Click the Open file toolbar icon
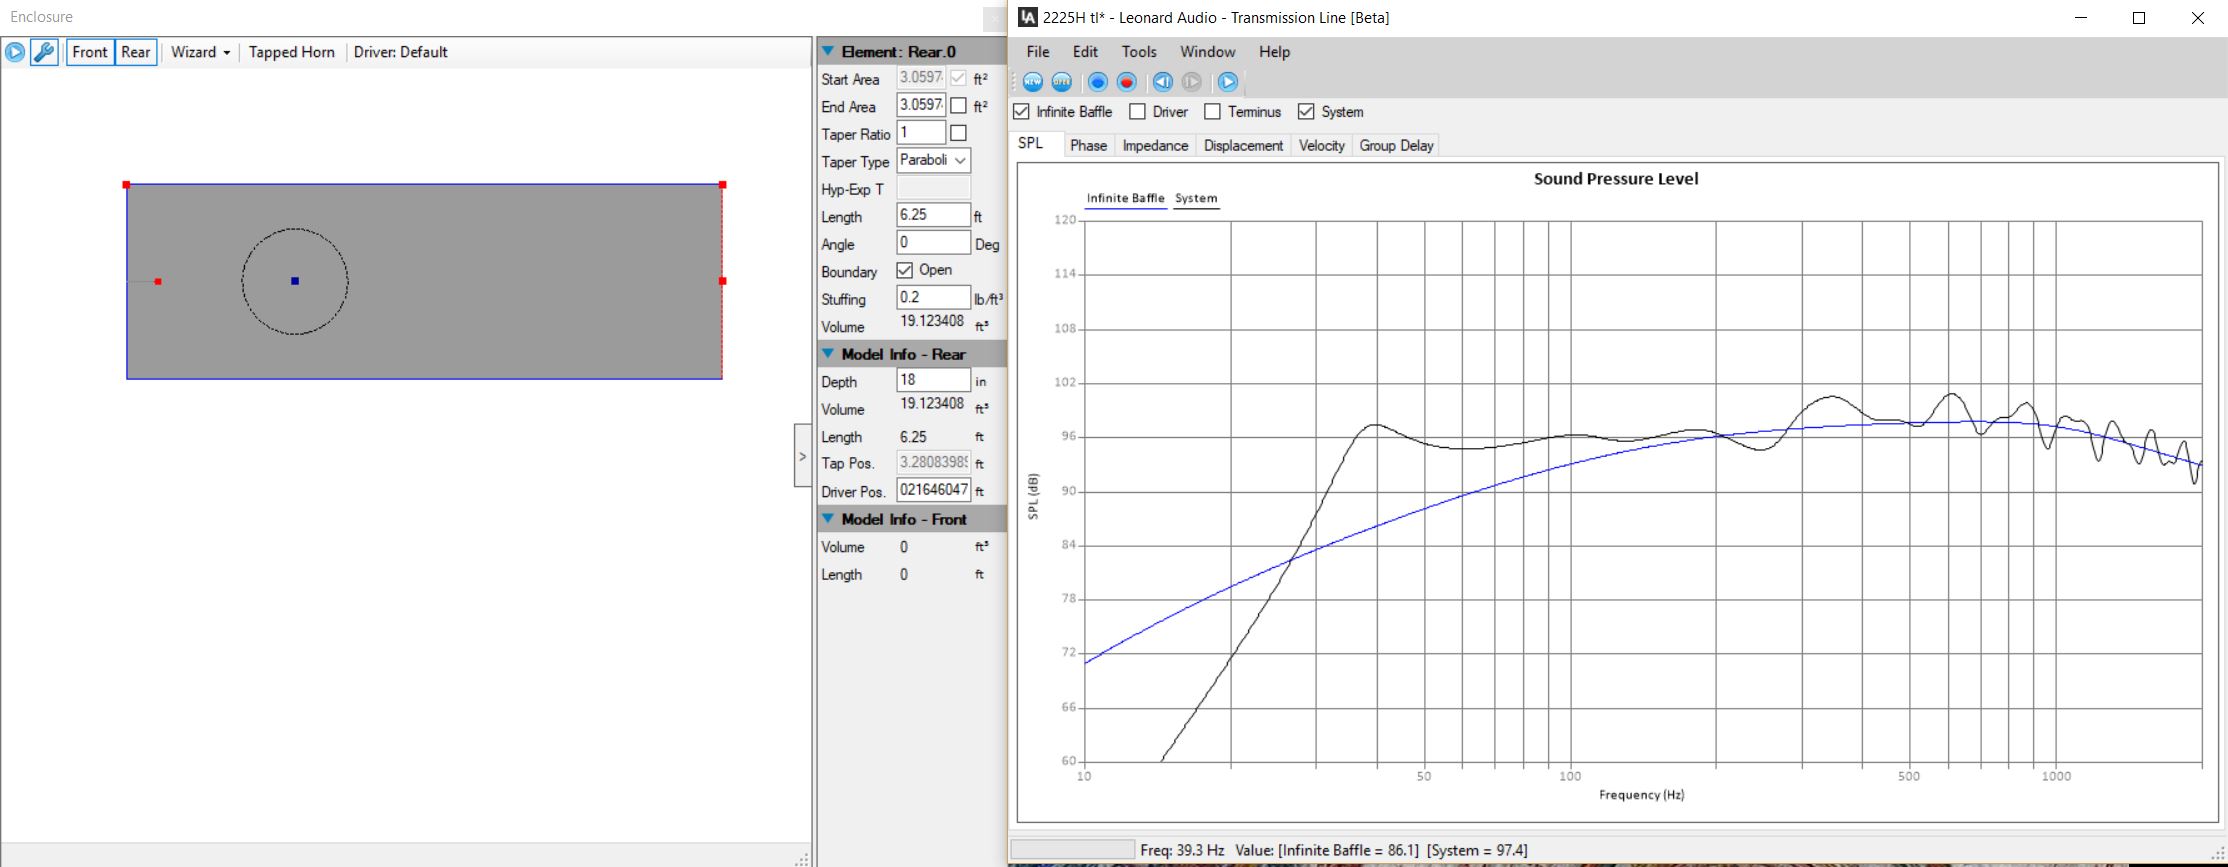 point(1062,82)
